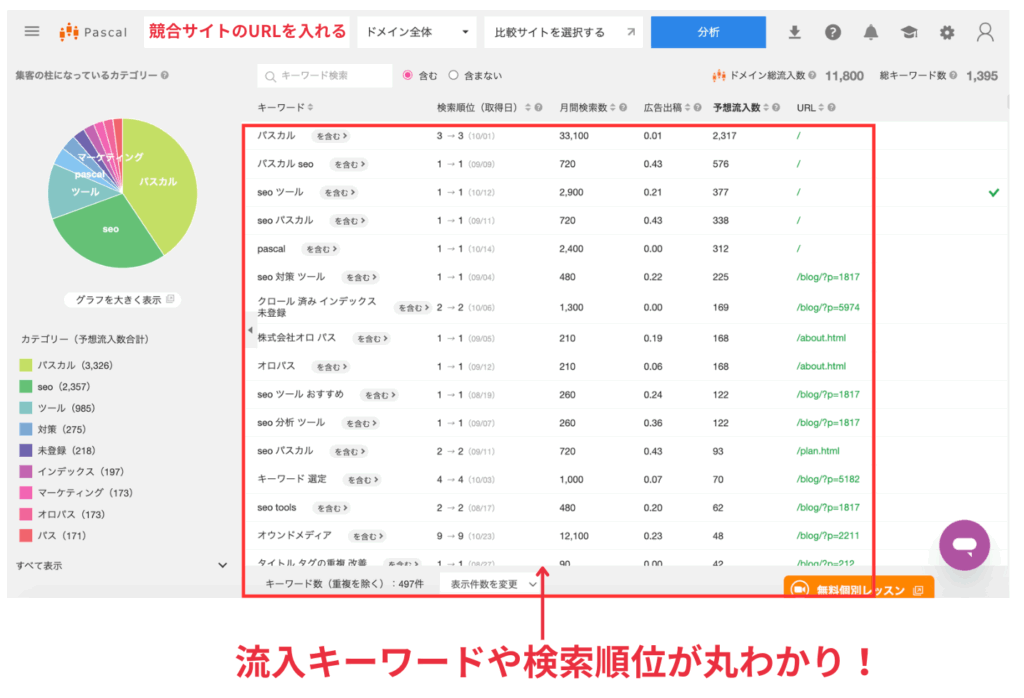Check notifications via the bell icon

pos(871,31)
